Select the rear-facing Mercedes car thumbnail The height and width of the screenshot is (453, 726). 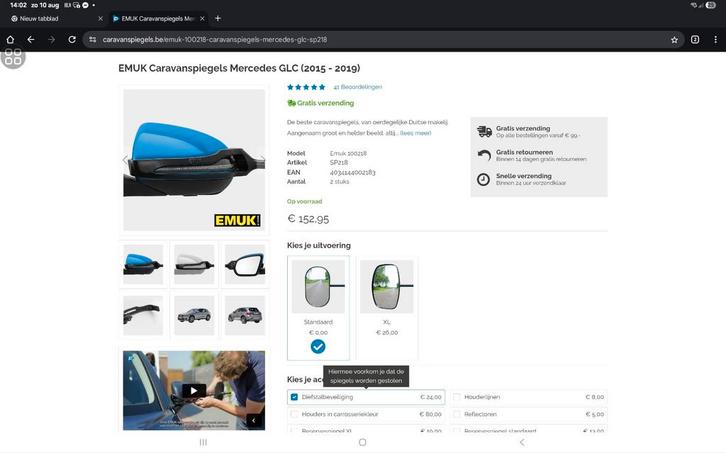[x=245, y=315]
